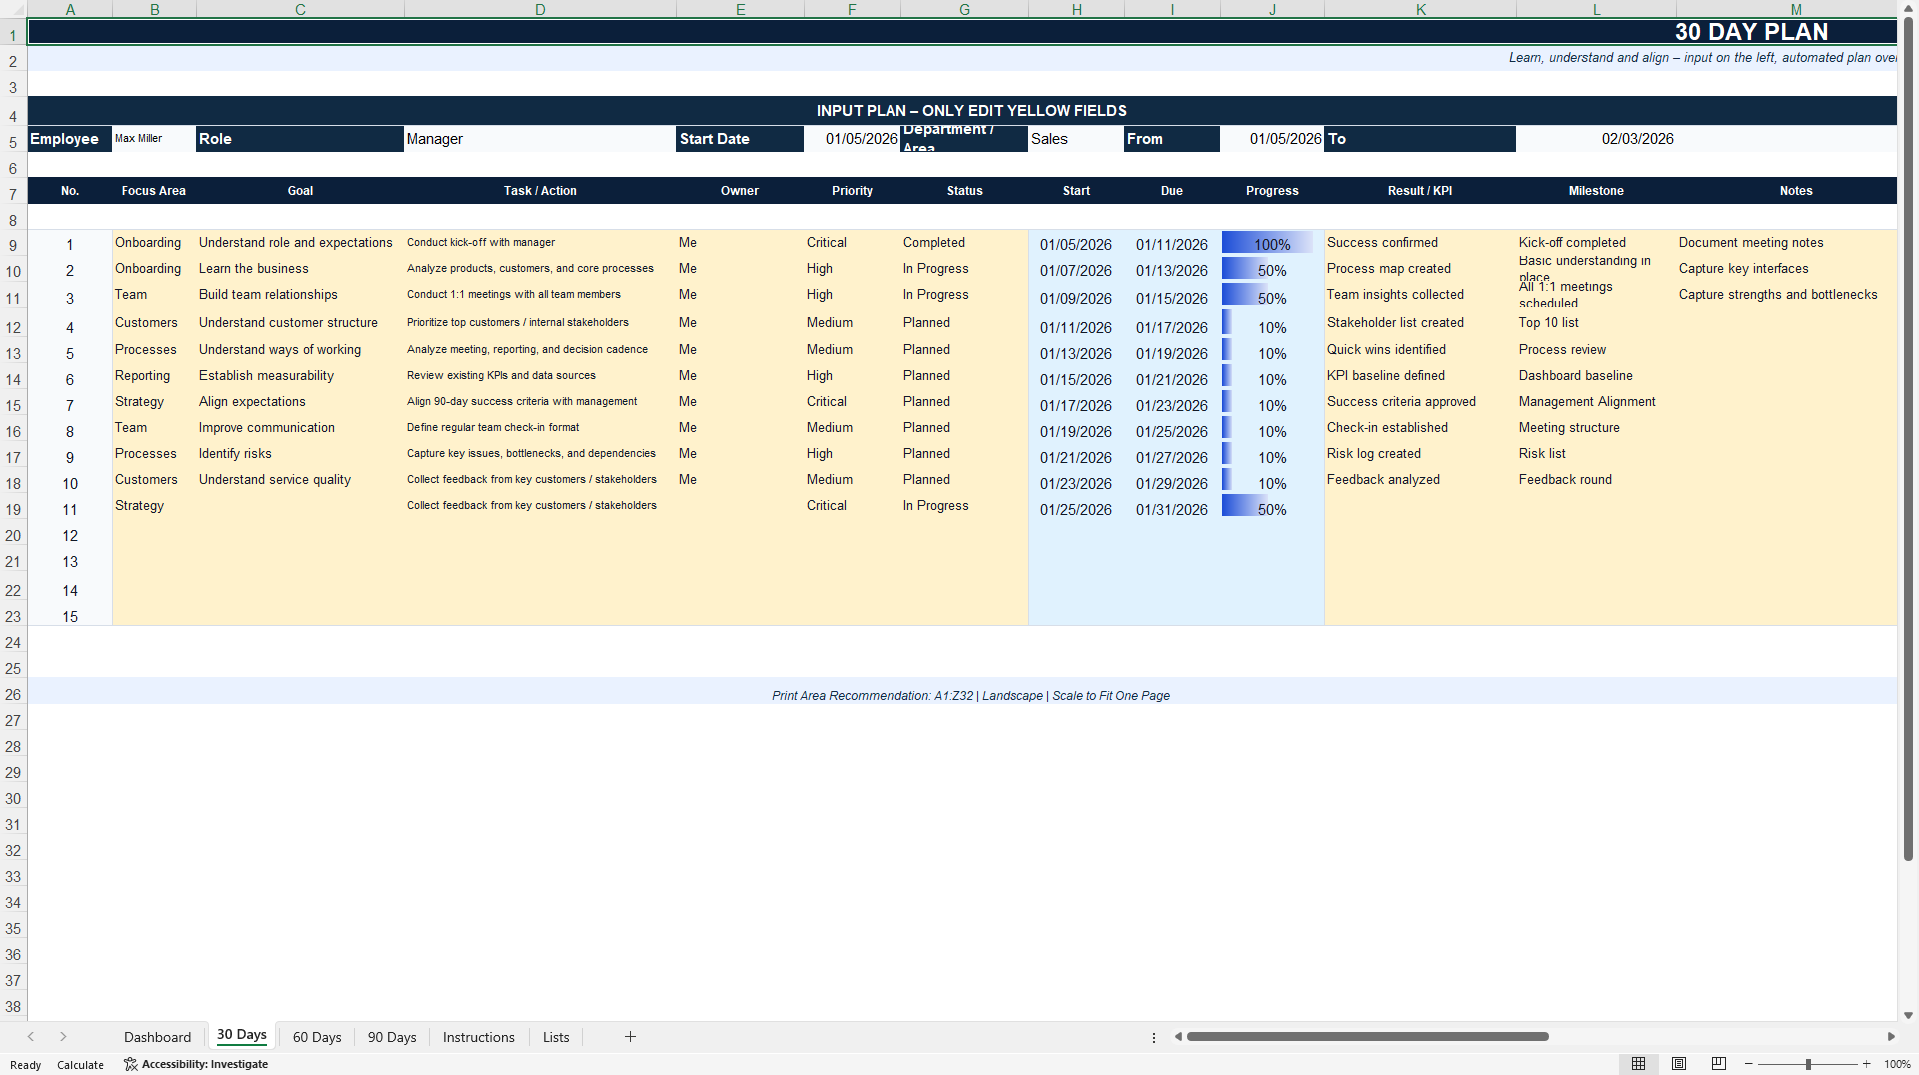Select column K header
Viewport: 1919px width, 1075px height.
[1420, 9]
